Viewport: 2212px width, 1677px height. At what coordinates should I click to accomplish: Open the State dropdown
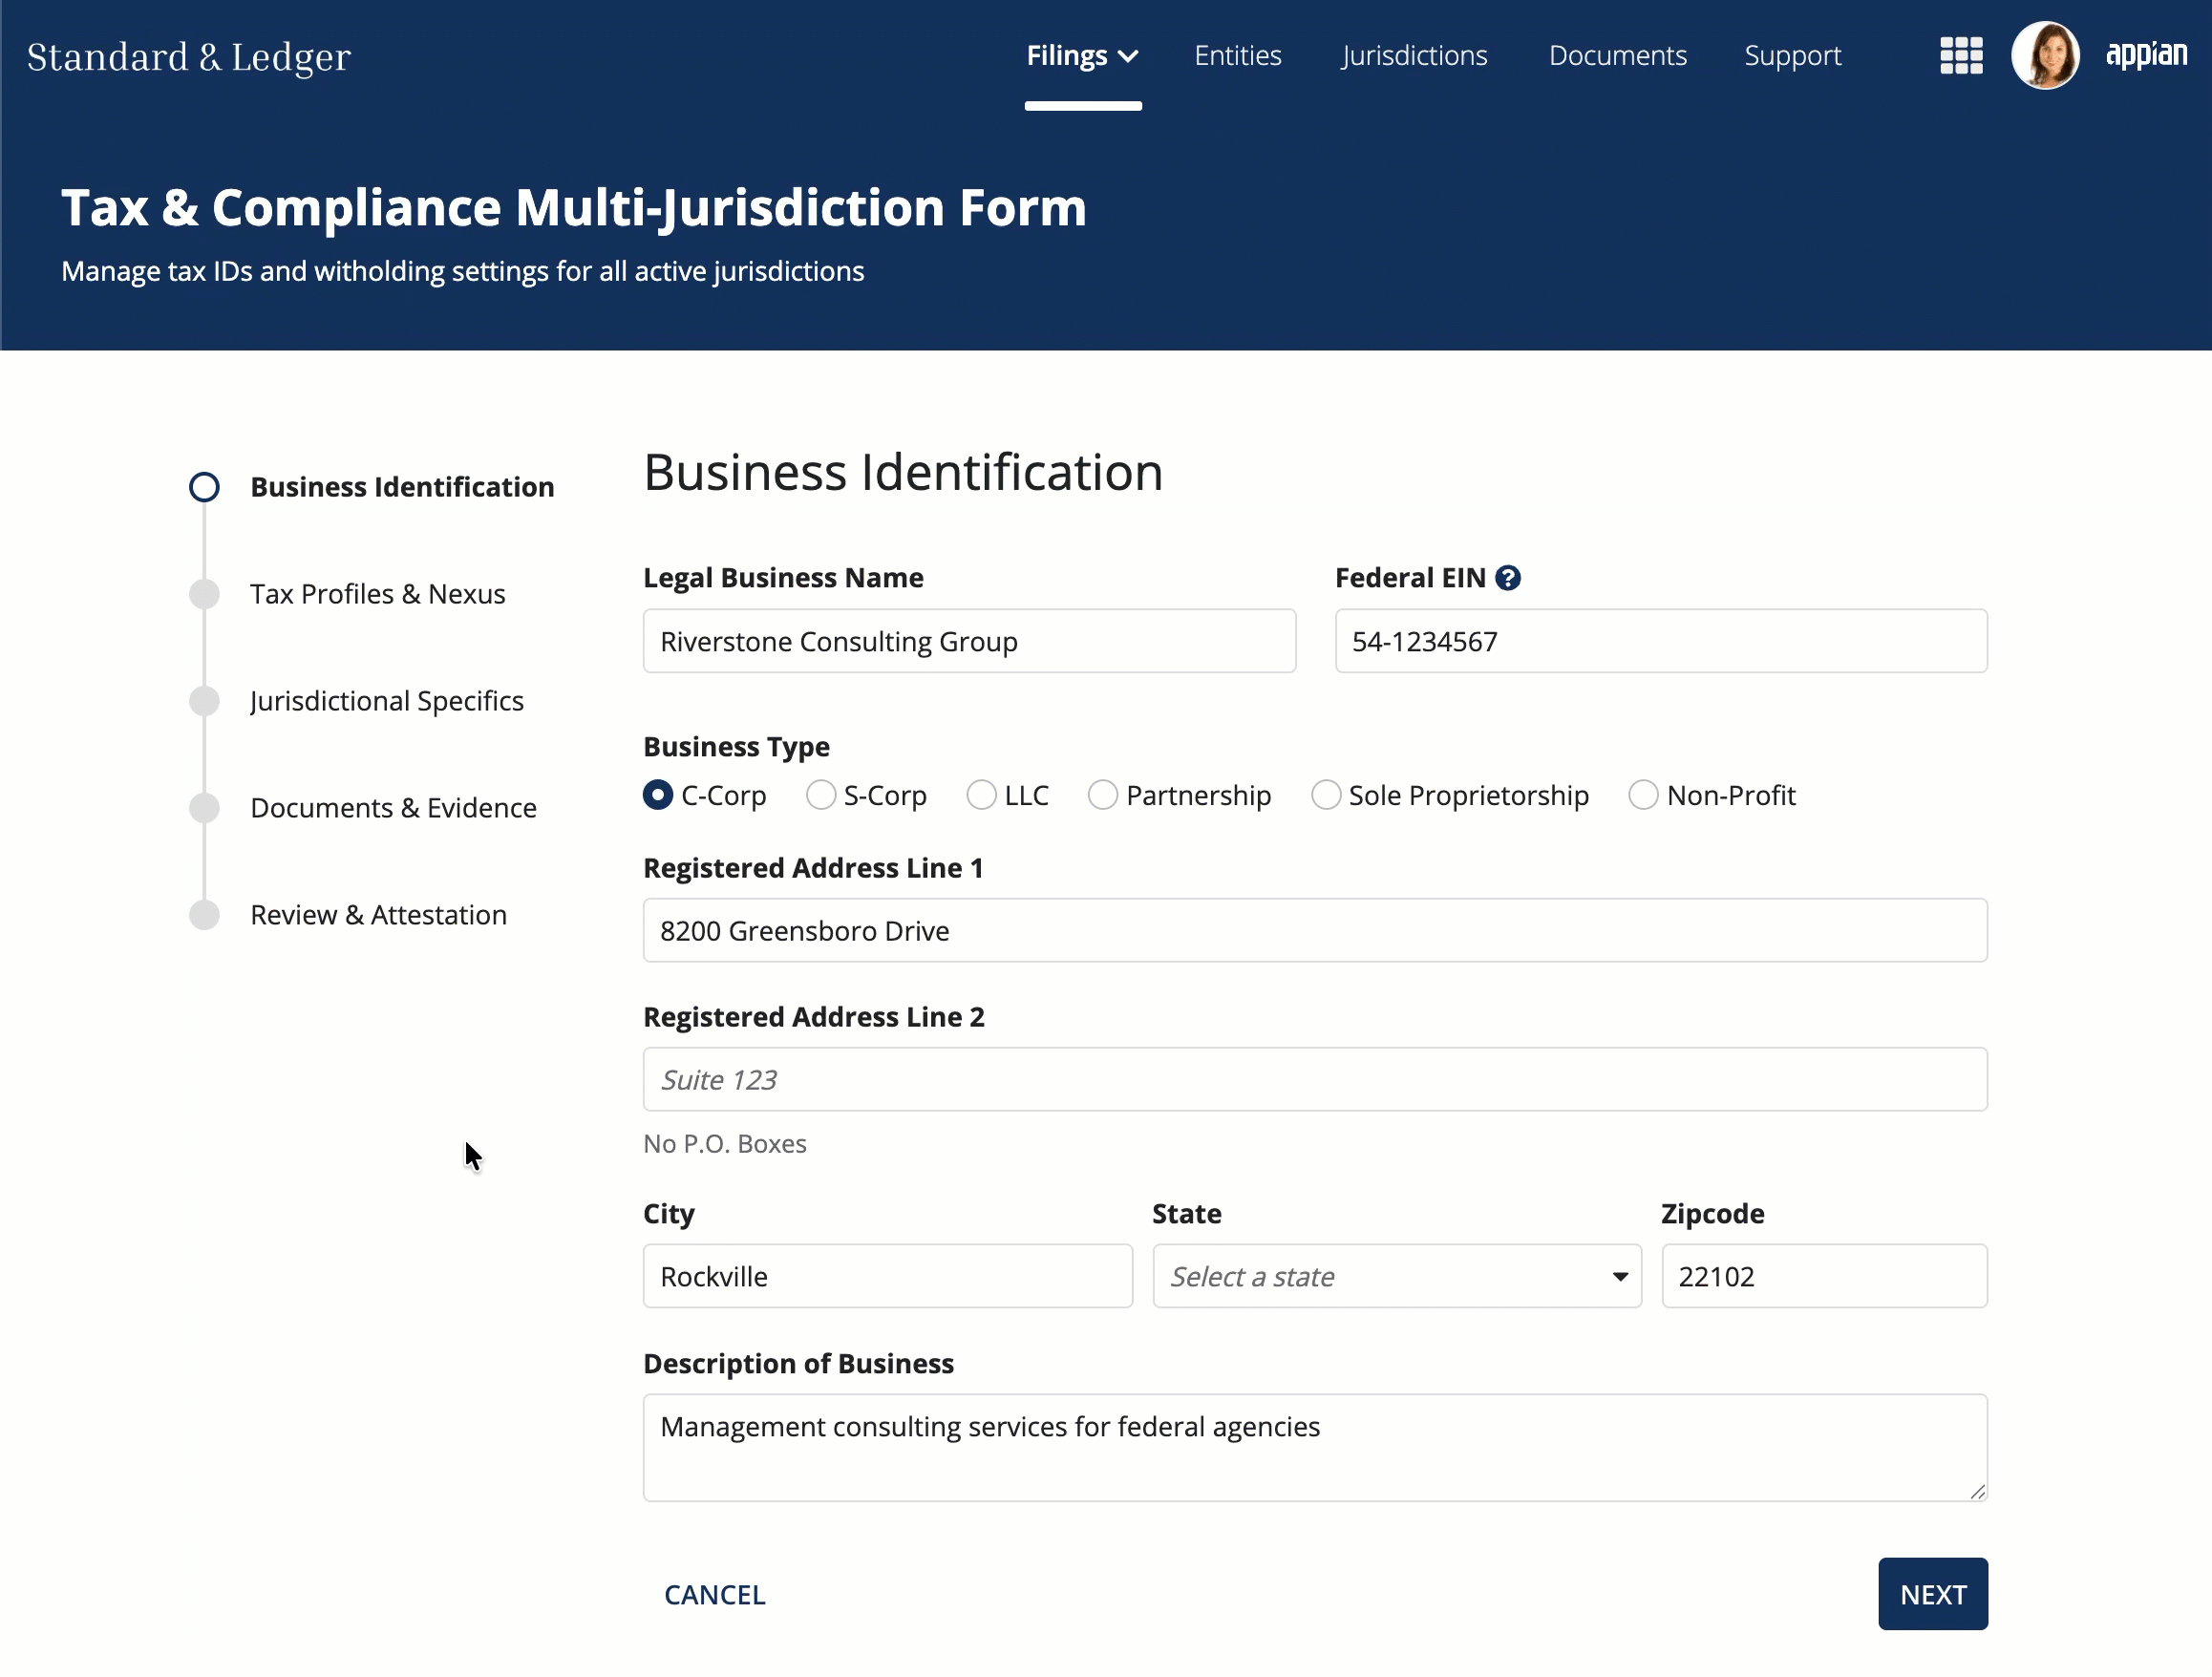pyautogui.click(x=1396, y=1276)
